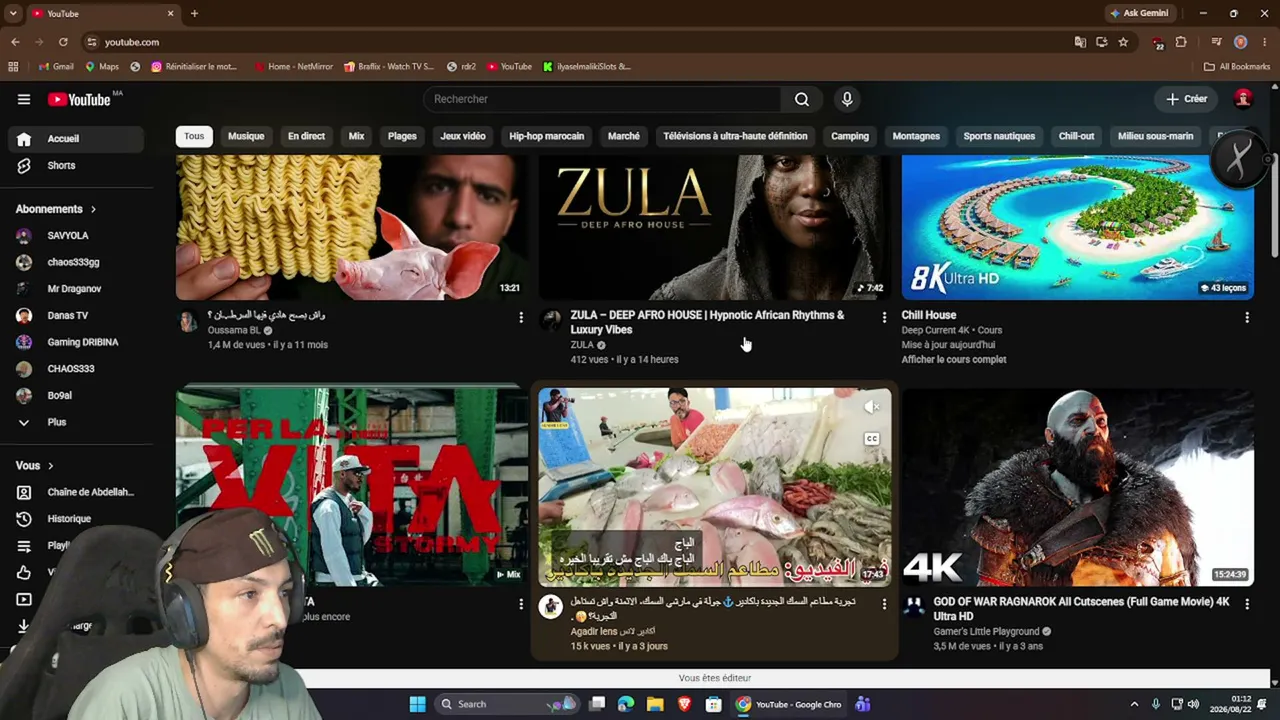Expand the Abonnements section
Screen dimensions: 1280x720
click(56, 209)
